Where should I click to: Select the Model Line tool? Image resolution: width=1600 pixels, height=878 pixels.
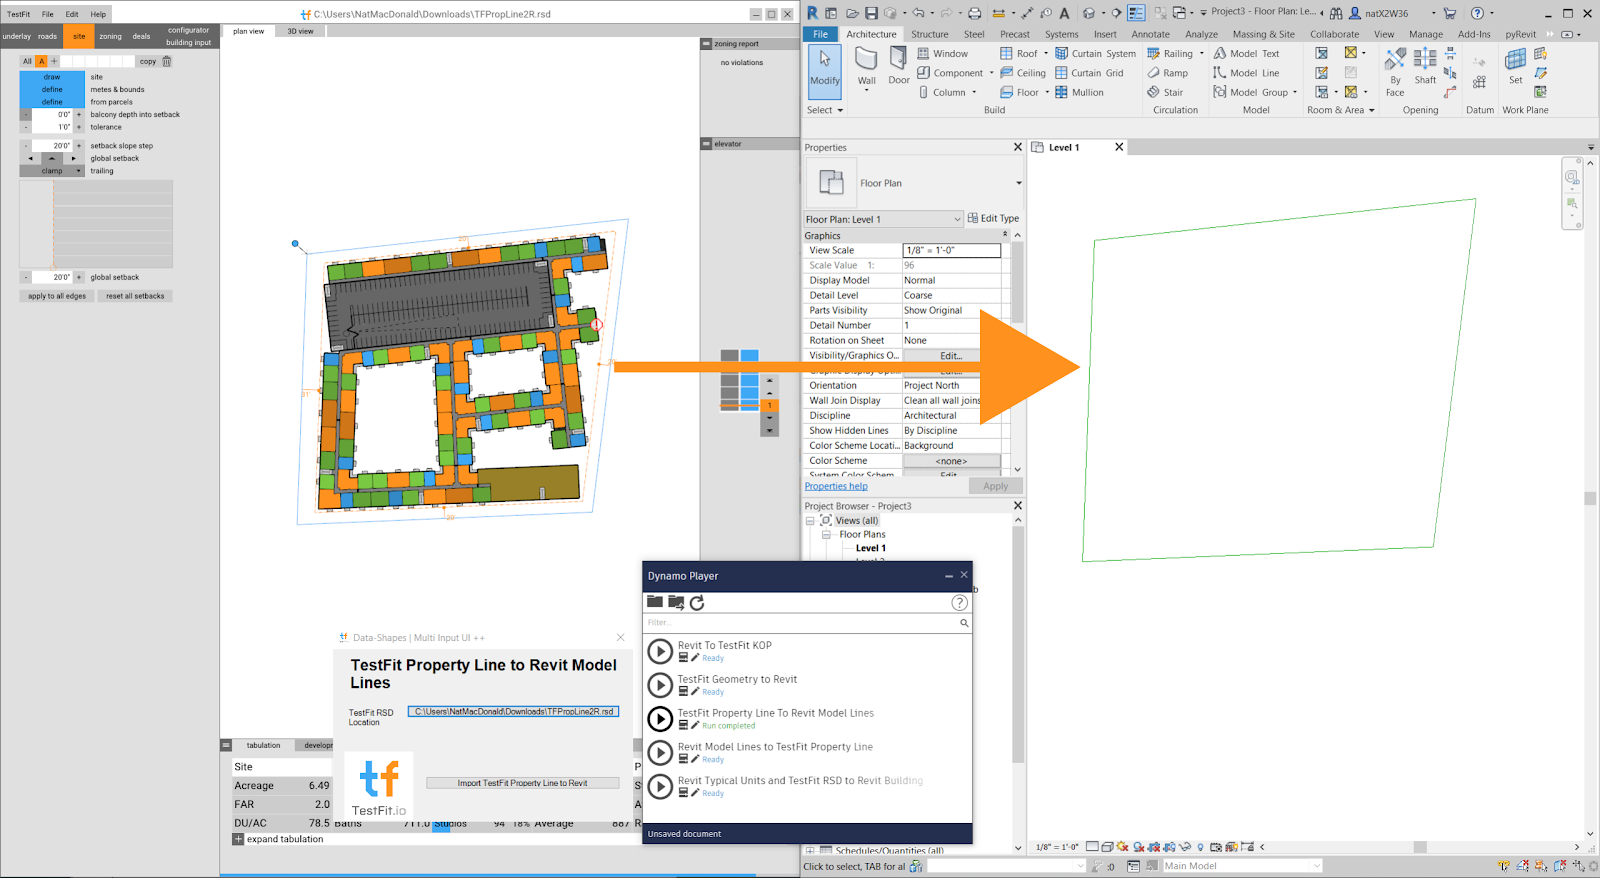(1246, 73)
